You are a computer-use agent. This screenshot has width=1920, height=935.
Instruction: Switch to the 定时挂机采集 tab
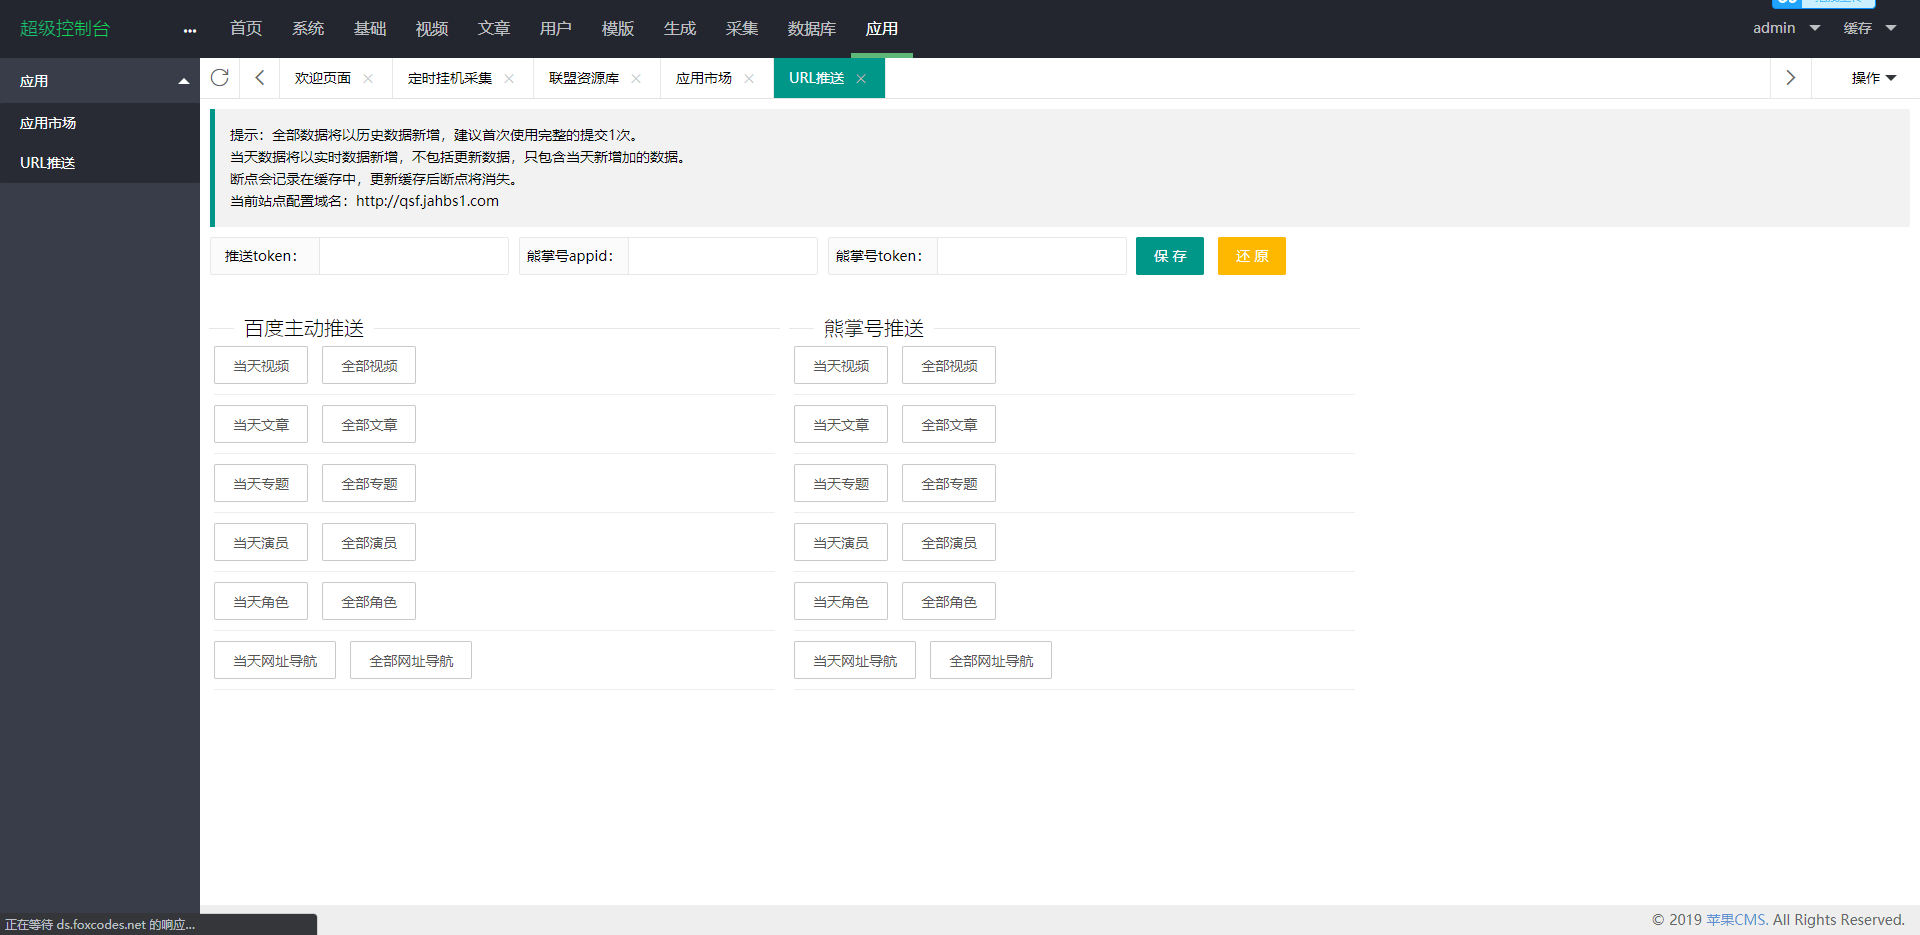(x=450, y=78)
